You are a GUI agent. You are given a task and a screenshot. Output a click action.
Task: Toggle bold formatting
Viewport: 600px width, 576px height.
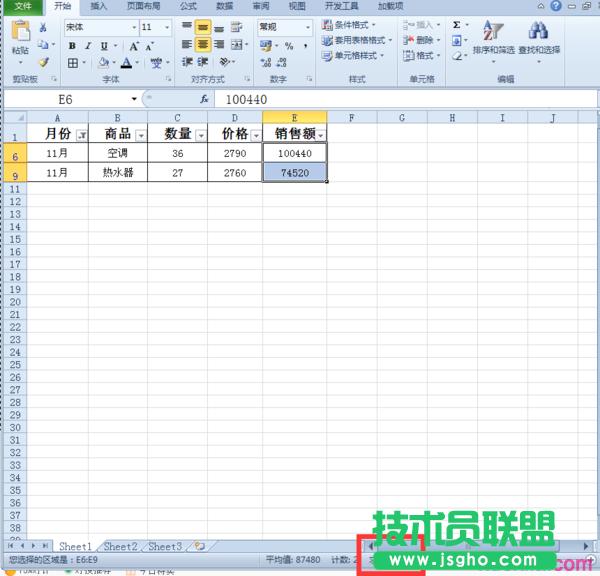point(72,46)
